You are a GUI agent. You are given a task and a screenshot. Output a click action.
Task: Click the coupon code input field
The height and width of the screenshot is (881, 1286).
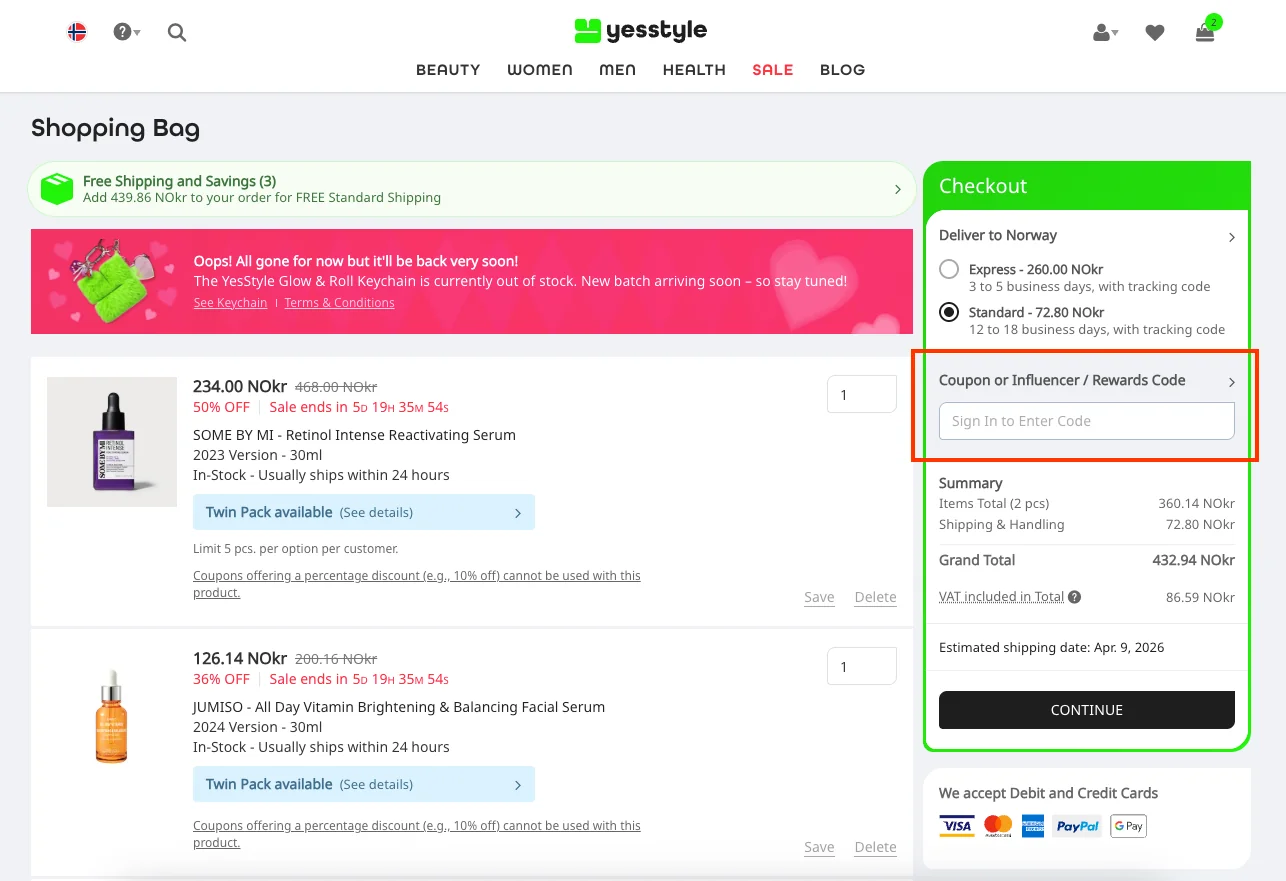click(1086, 421)
